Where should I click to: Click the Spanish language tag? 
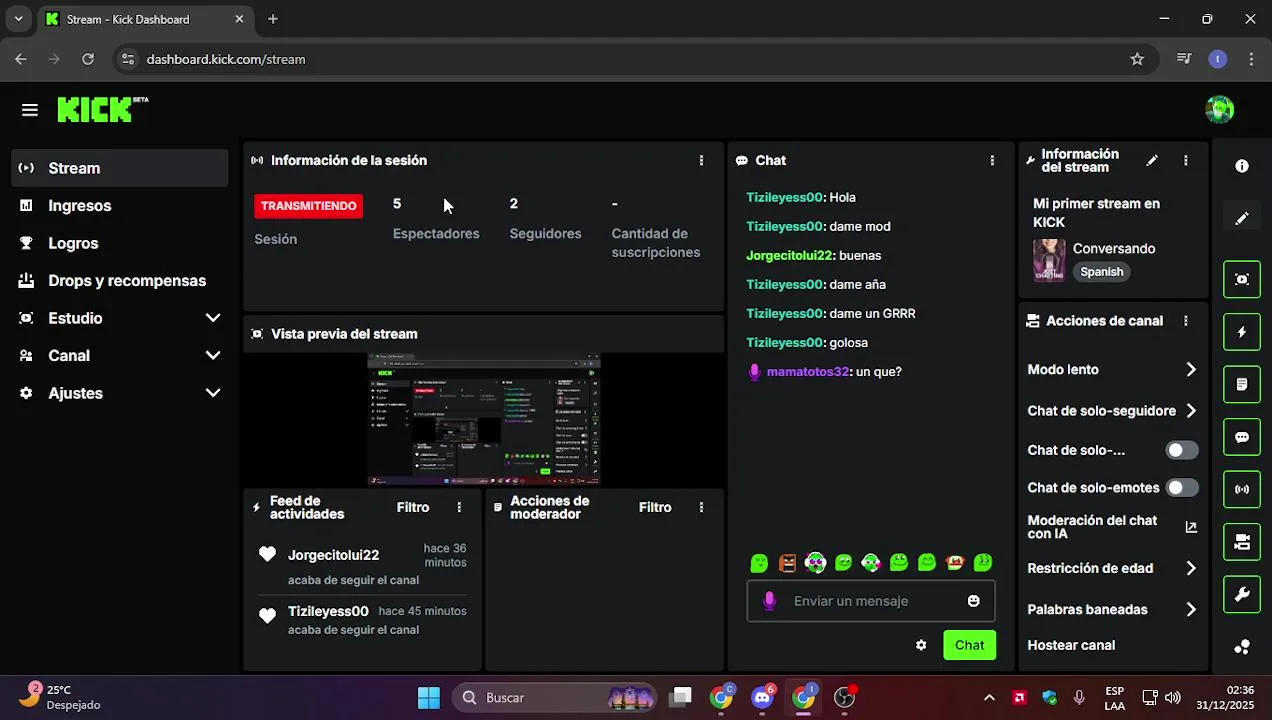1101,272
